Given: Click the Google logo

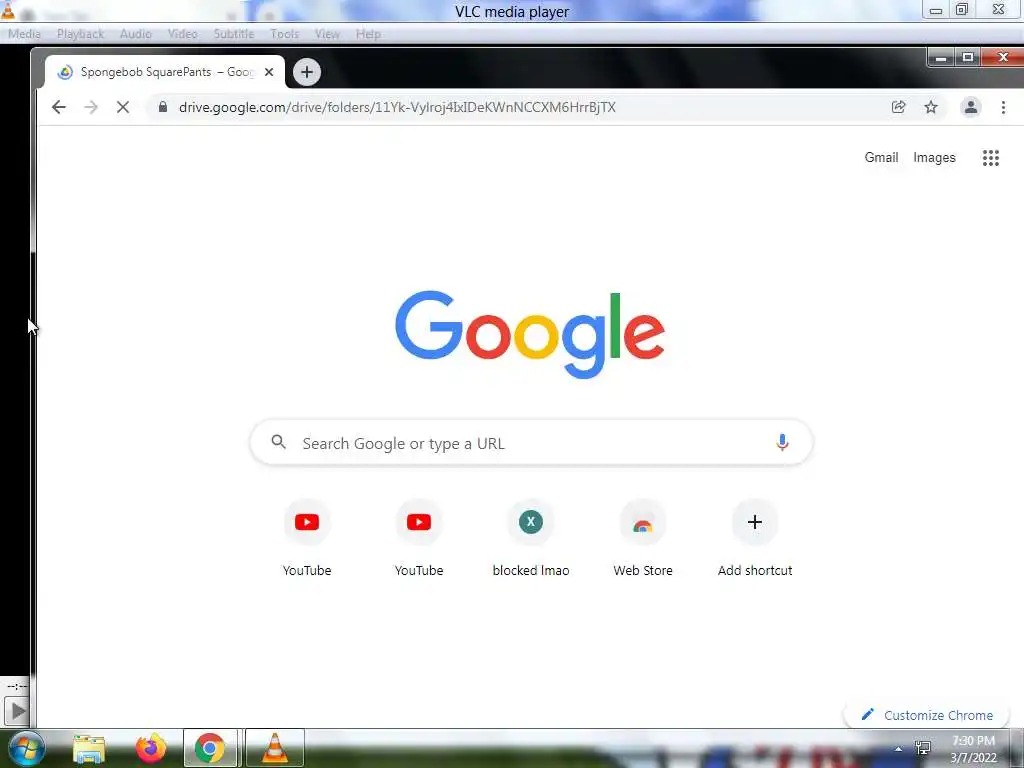Looking at the screenshot, I should 530,334.
